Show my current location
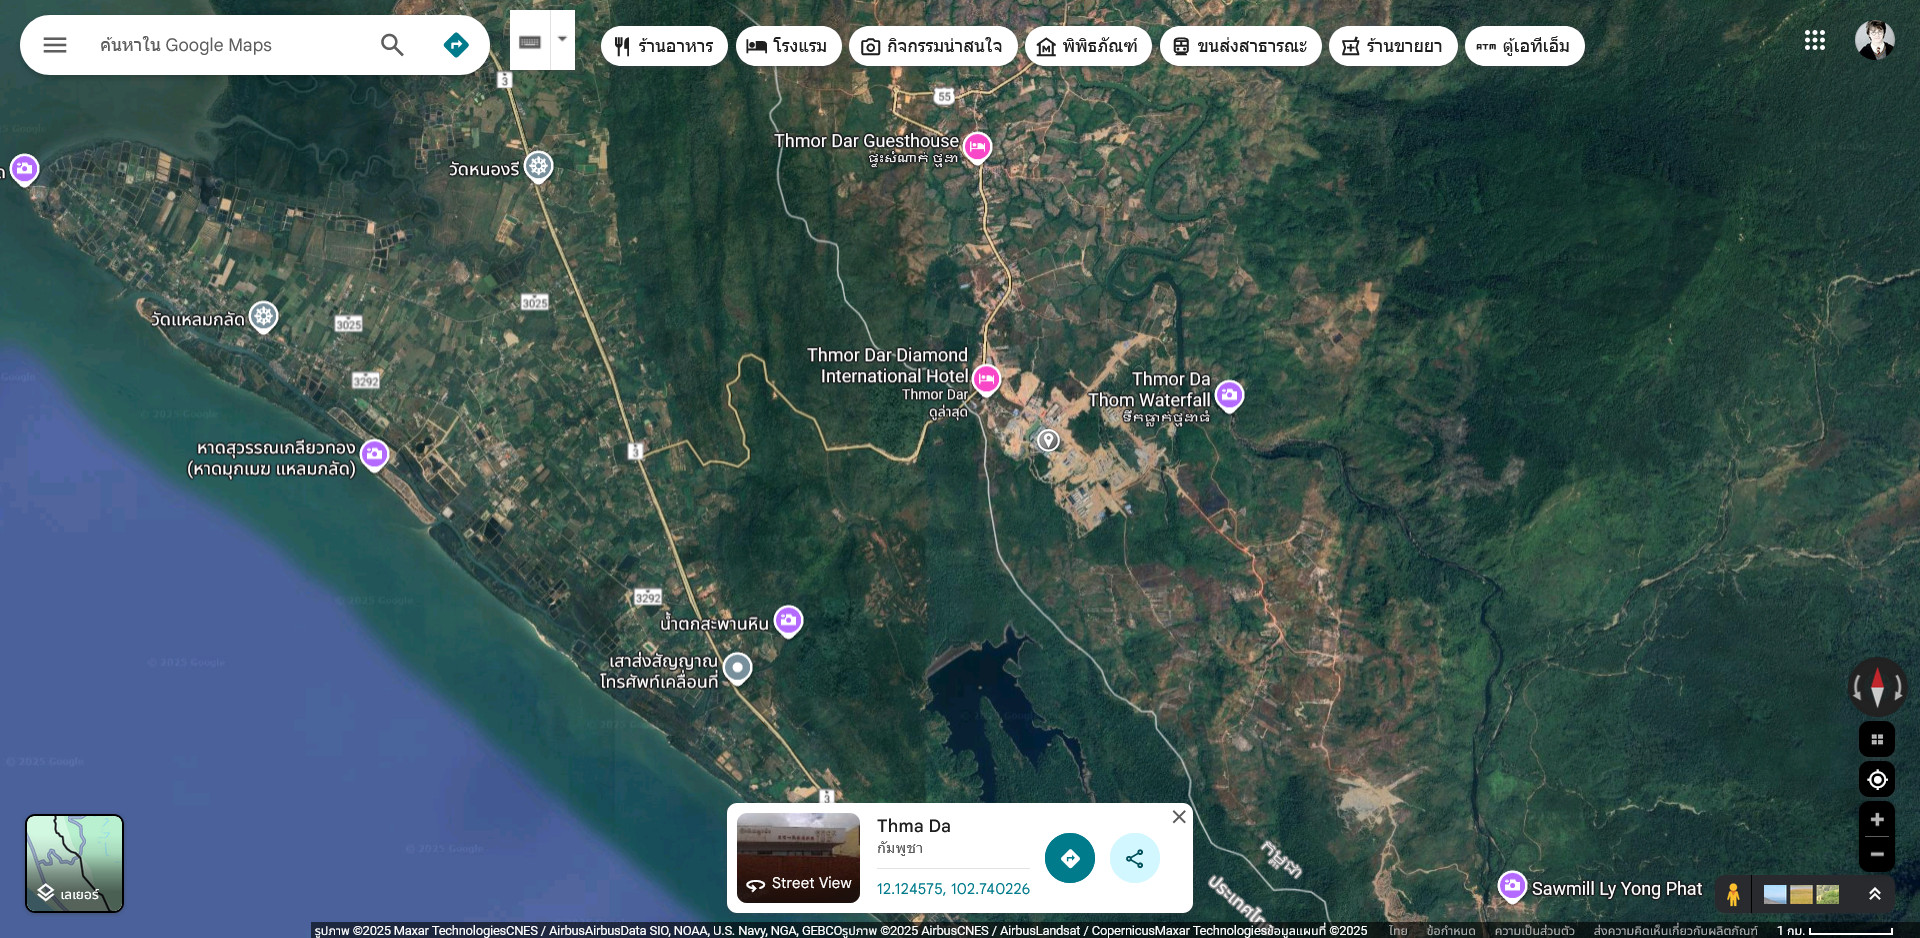This screenshot has width=1920, height=938. click(x=1877, y=780)
